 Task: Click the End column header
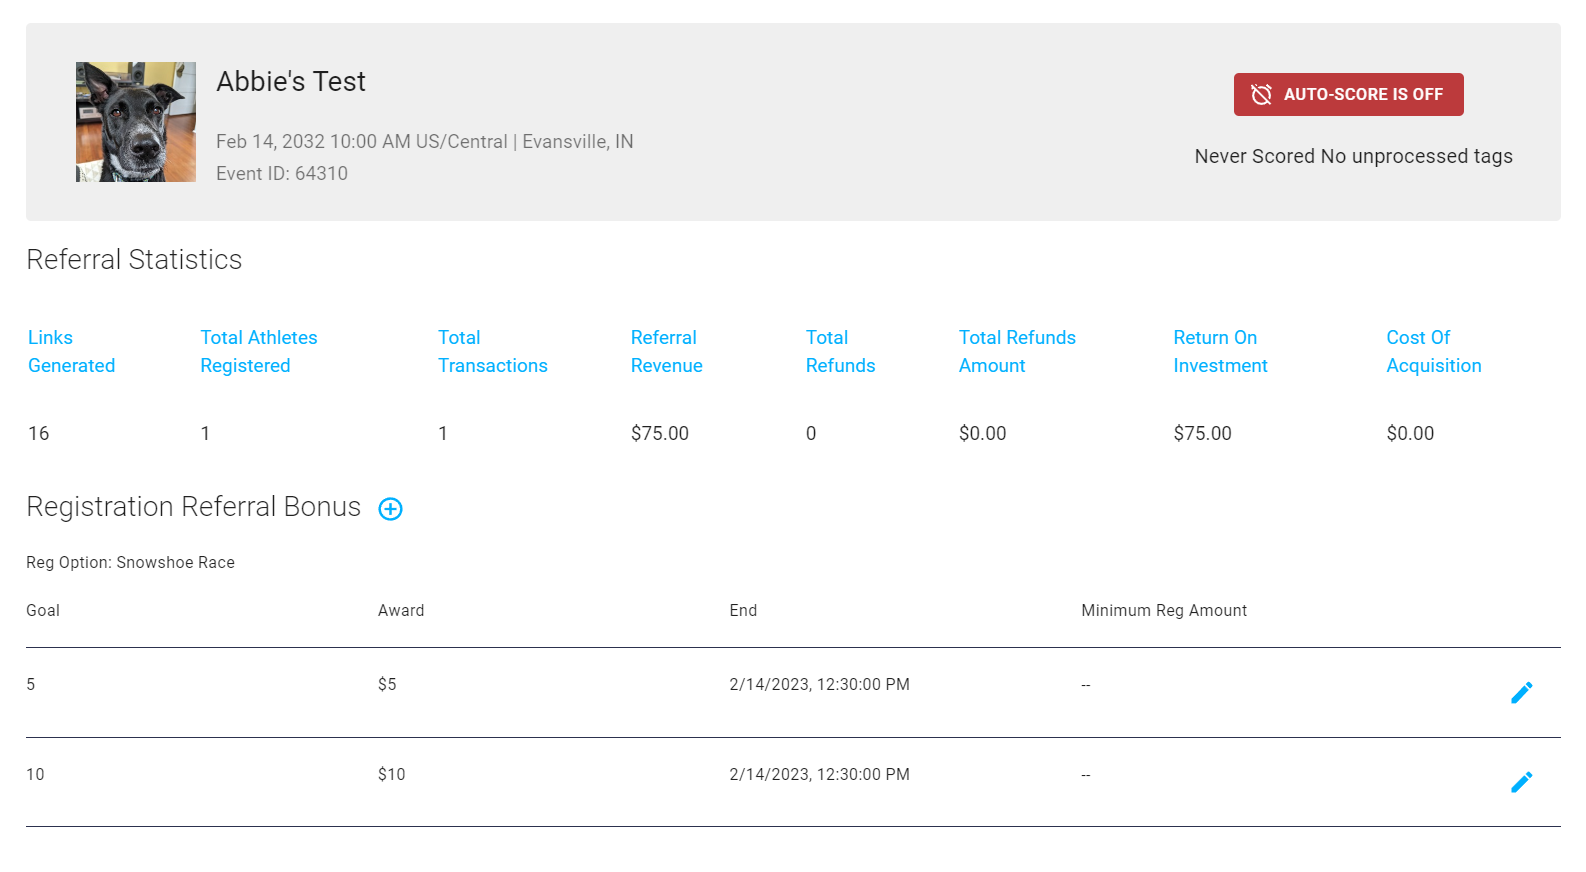point(743,610)
